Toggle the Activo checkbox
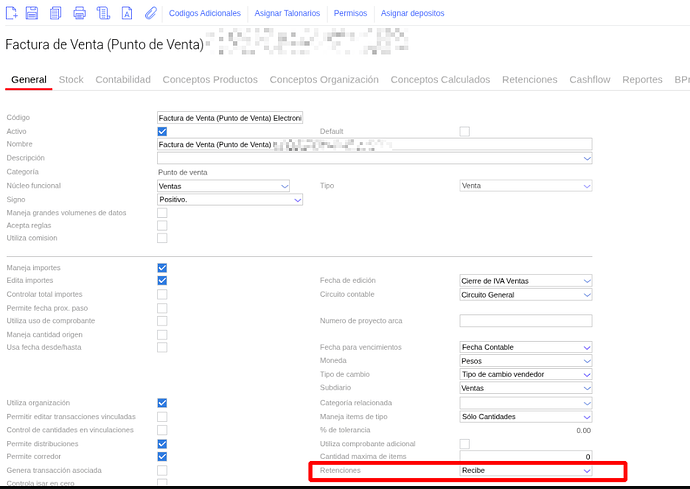 tap(162, 131)
